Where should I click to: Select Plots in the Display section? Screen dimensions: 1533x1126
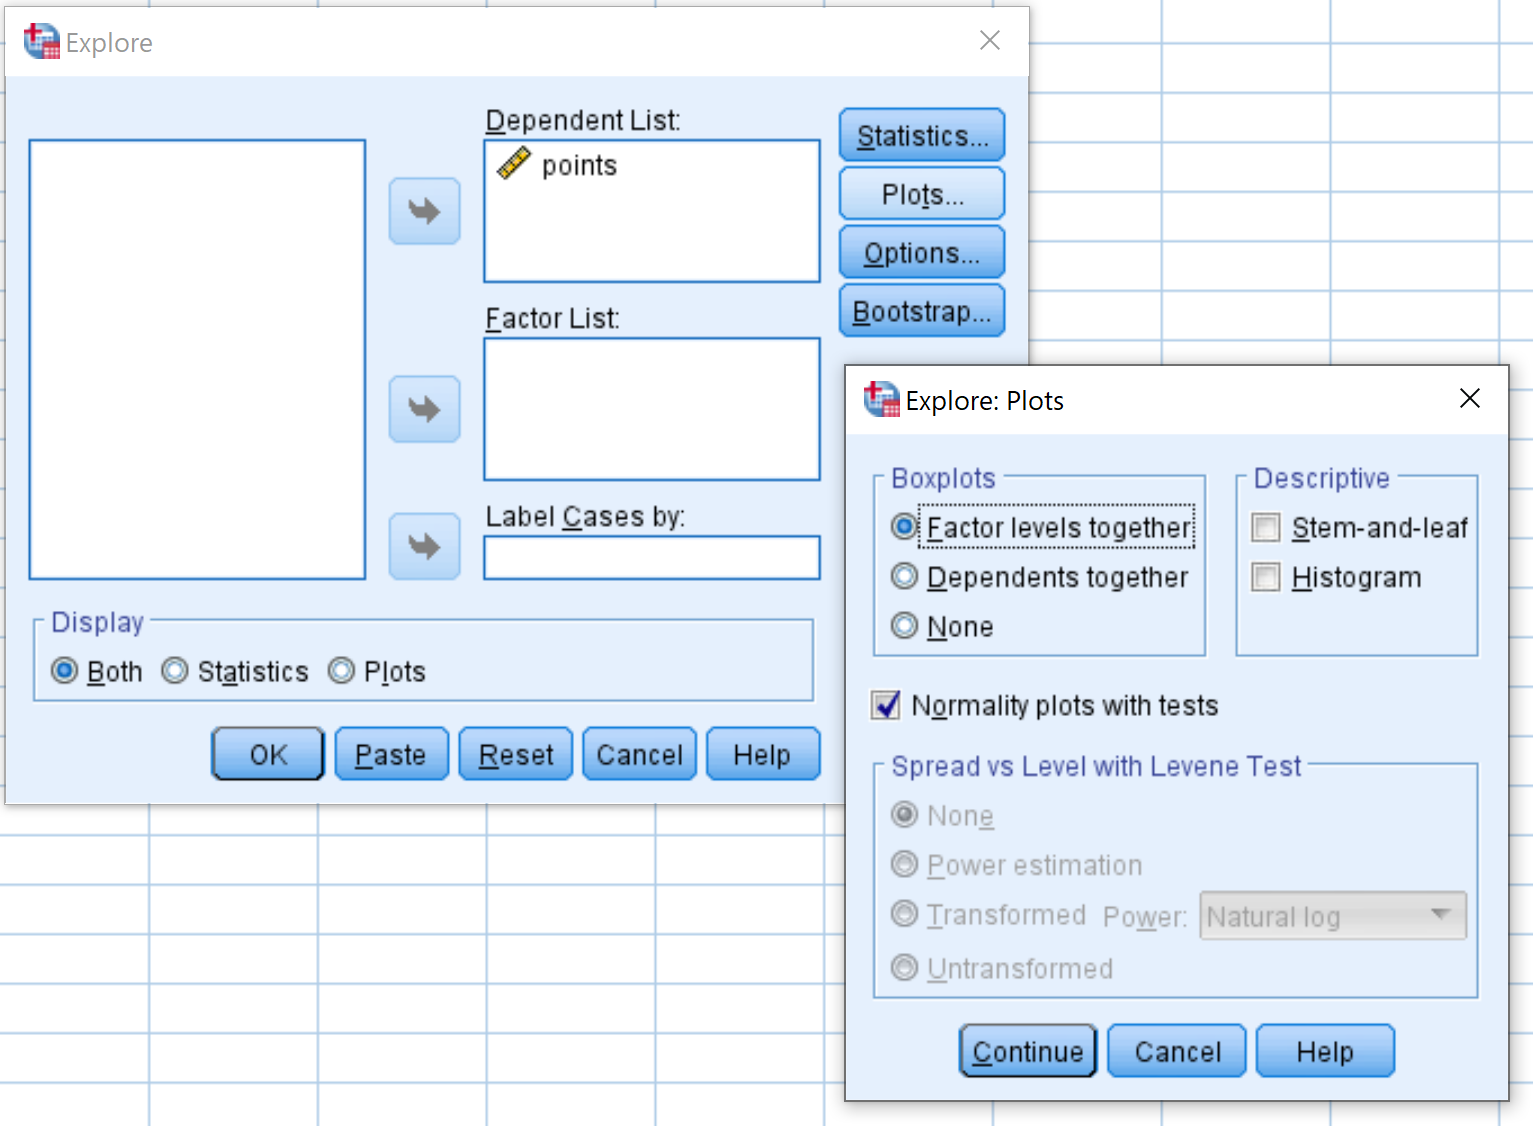coord(341,671)
